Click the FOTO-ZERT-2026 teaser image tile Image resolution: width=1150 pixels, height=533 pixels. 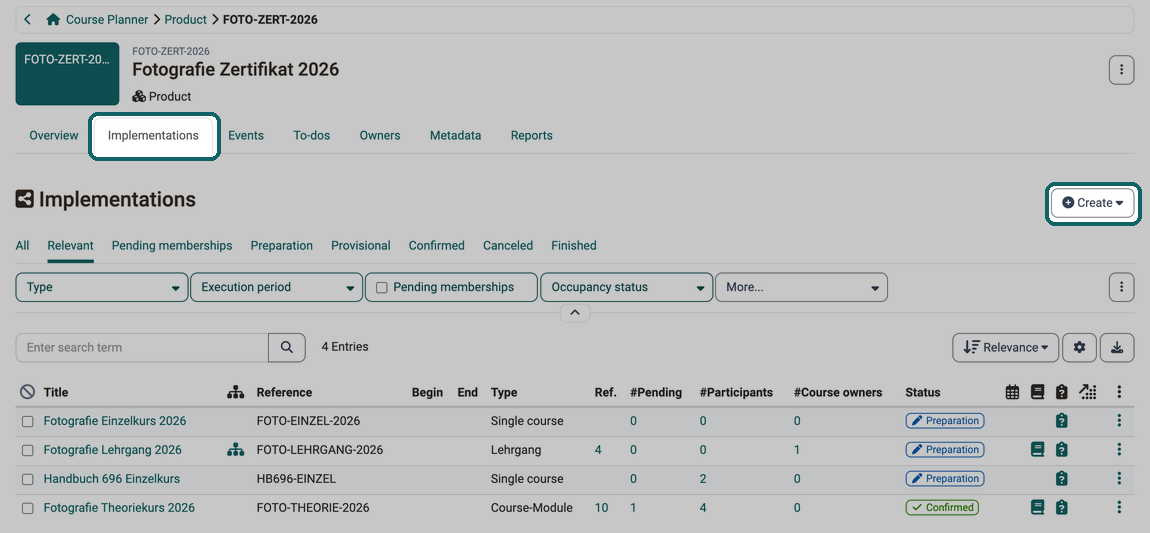point(67,74)
